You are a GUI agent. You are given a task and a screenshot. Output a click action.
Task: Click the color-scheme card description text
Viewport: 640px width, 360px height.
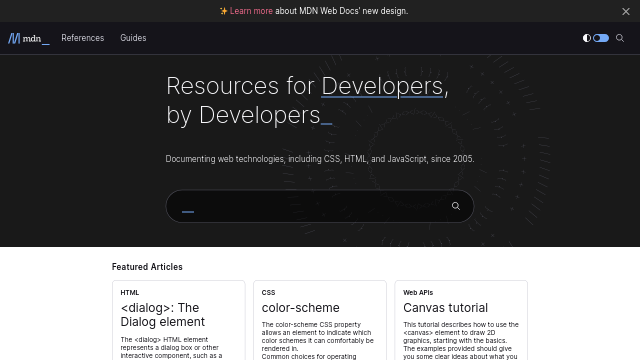pos(318,340)
